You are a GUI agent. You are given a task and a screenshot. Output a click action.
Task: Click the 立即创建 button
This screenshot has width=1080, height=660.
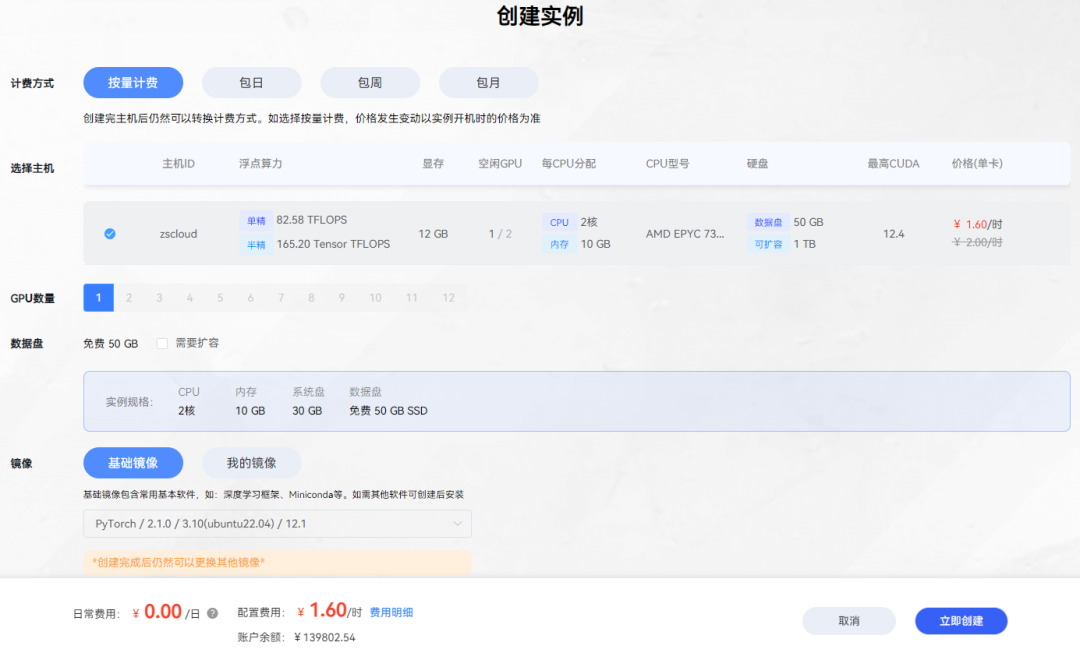pyautogui.click(x=961, y=621)
